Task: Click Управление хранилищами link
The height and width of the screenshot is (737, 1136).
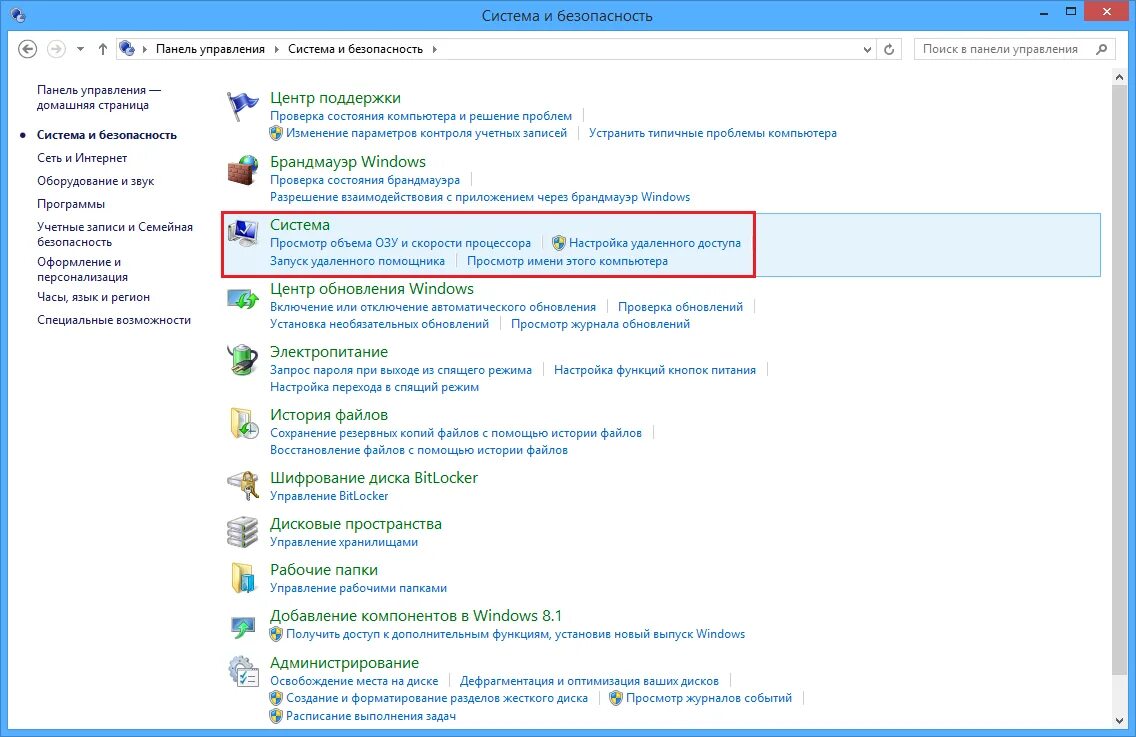Action: [344, 542]
